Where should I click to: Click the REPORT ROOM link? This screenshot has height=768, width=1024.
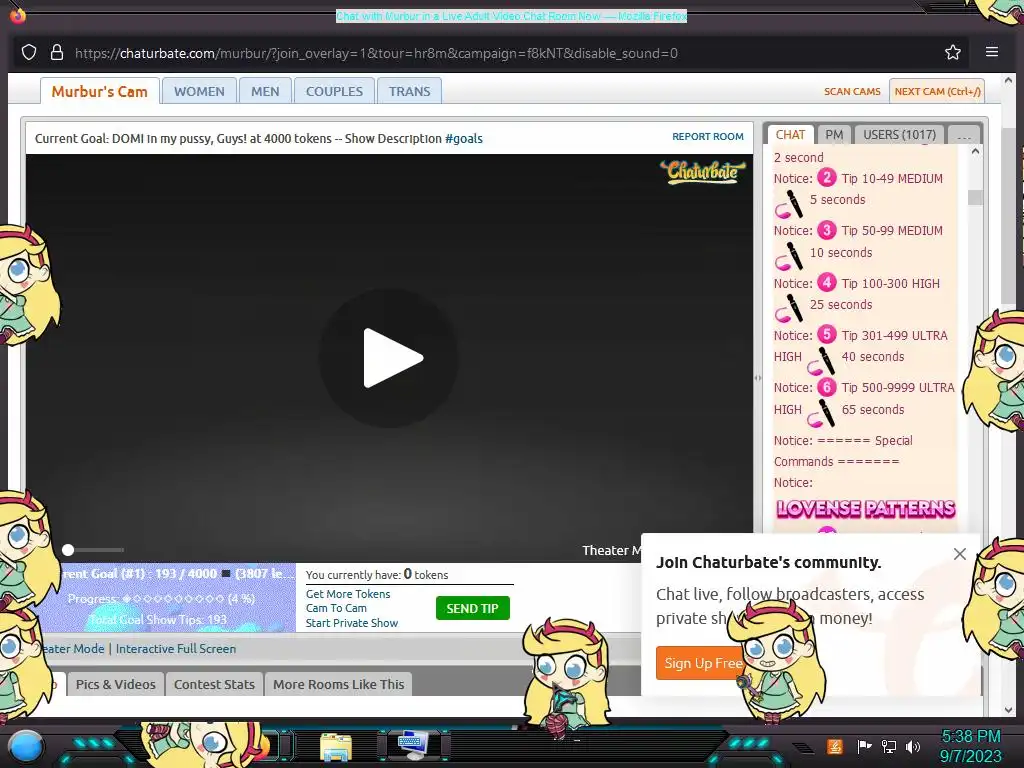tap(708, 136)
